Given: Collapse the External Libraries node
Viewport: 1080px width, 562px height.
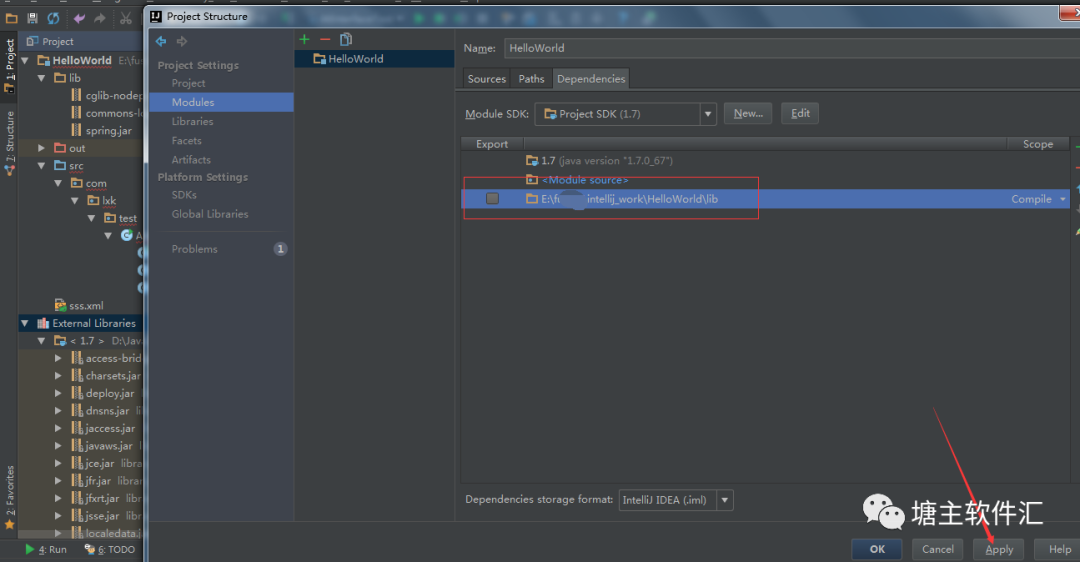Looking at the screenshot, I should (25, 323).
